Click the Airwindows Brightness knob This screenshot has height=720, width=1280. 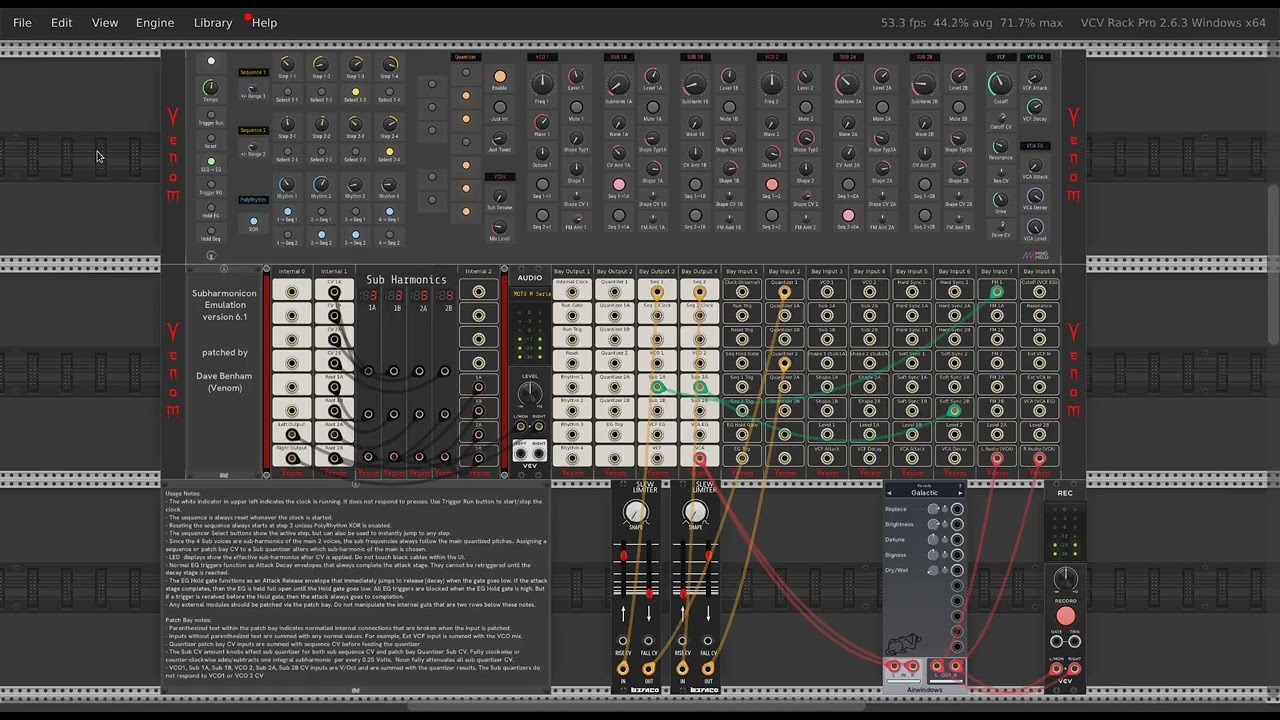coord(933,524)
